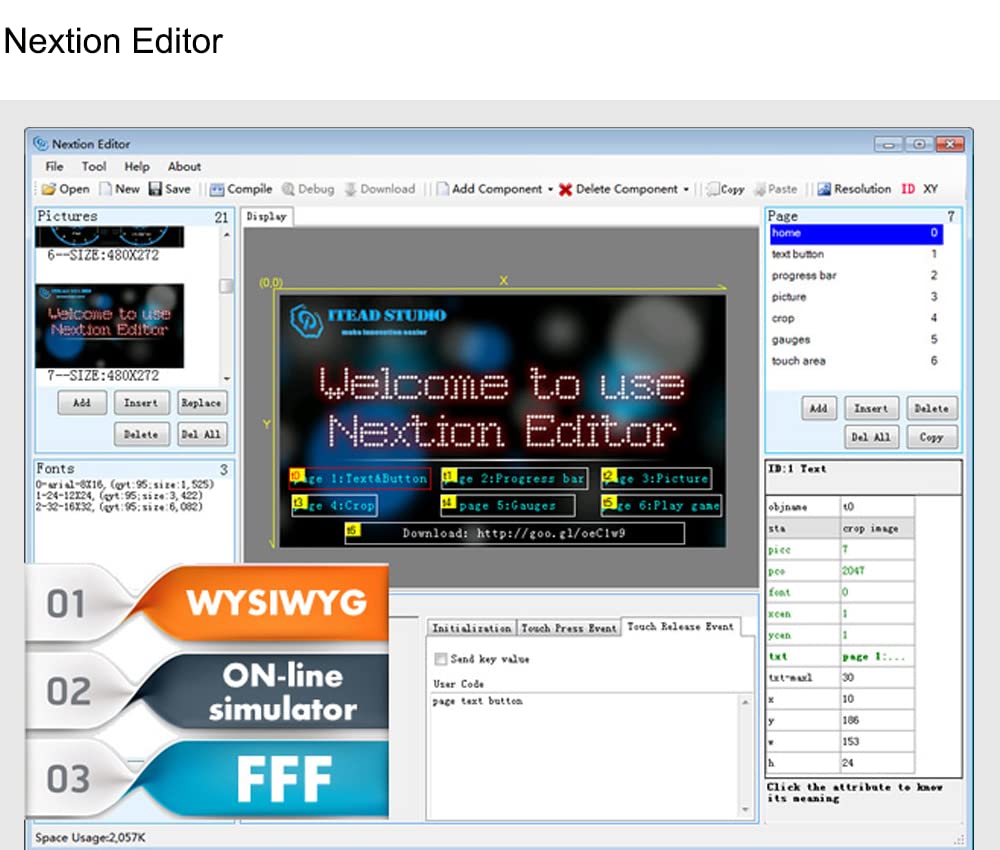Image resolution: width=1000 pixels, height=850 pixels.
Task: Click the Save disk icon
Action: [155, 189]
